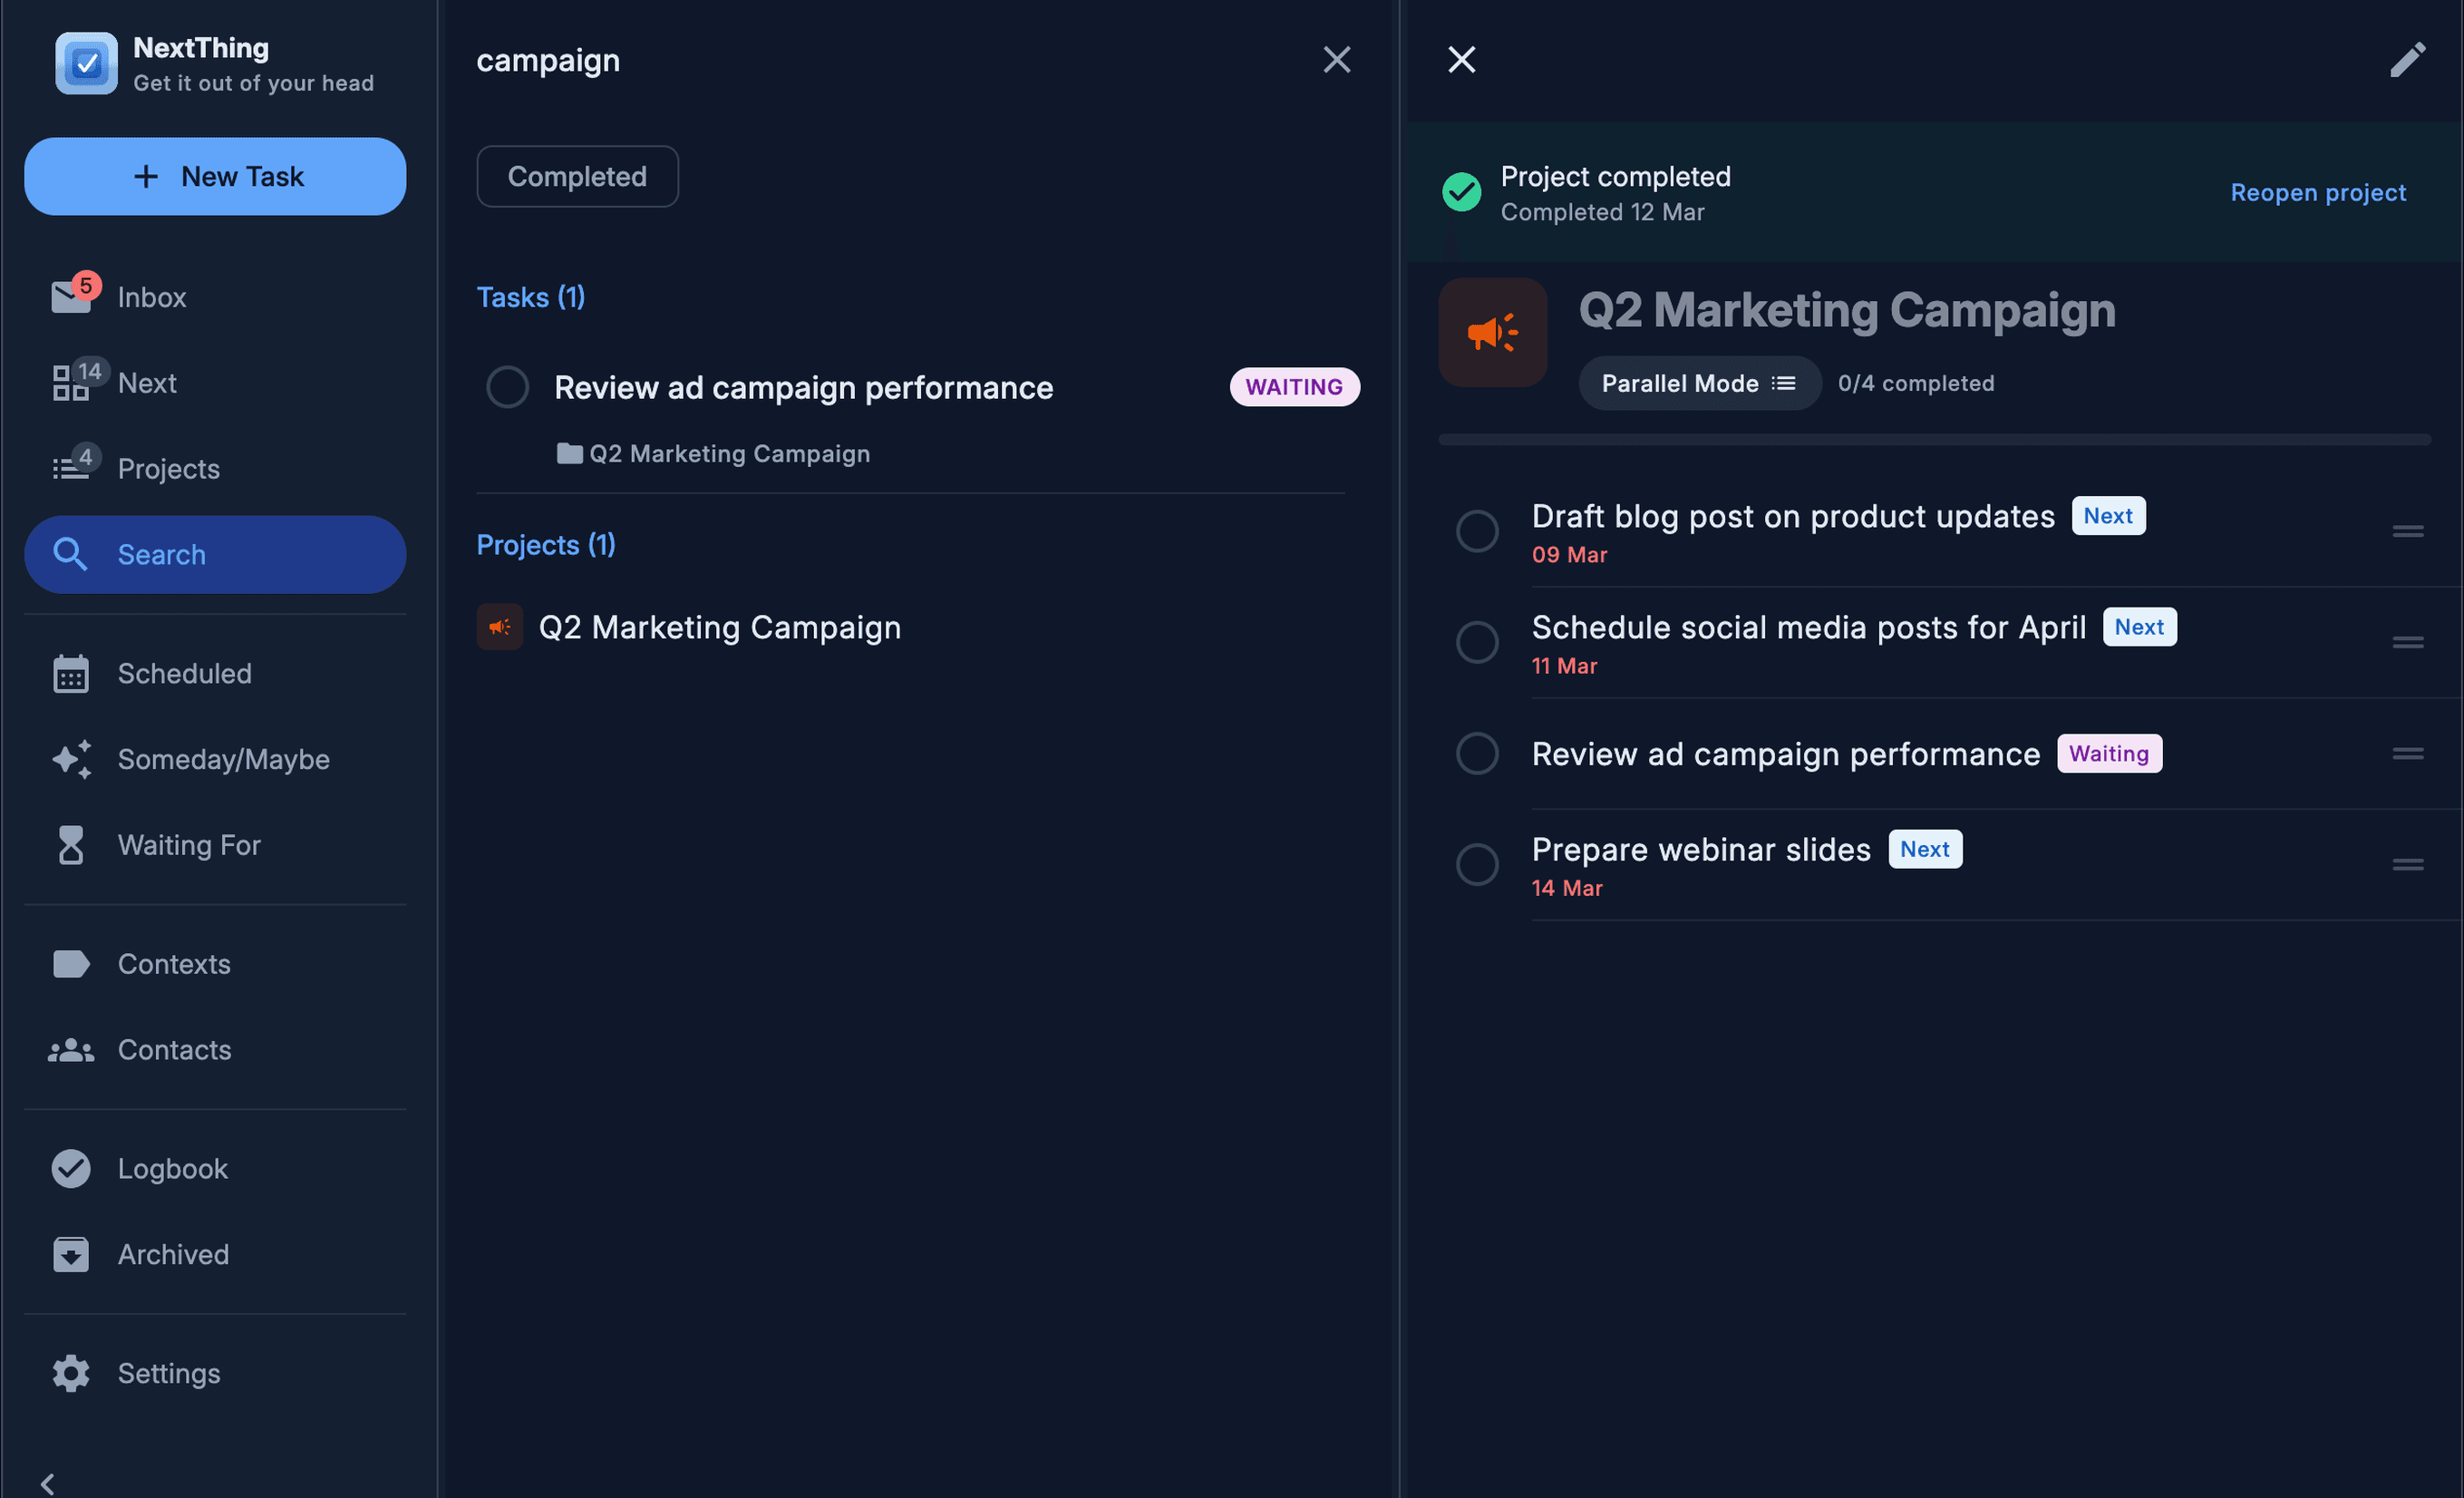
Task: Collapse the sidebar with the chevron
Action: point(45,1483)
